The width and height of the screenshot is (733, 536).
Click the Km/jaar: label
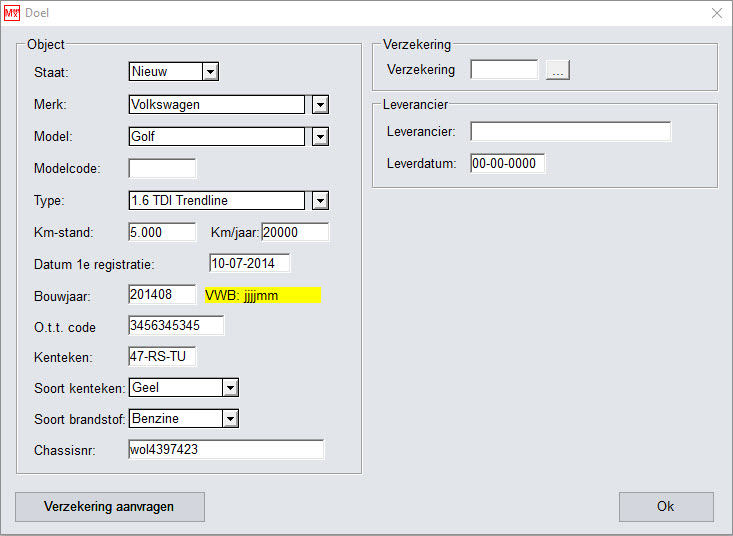point(235,232)
